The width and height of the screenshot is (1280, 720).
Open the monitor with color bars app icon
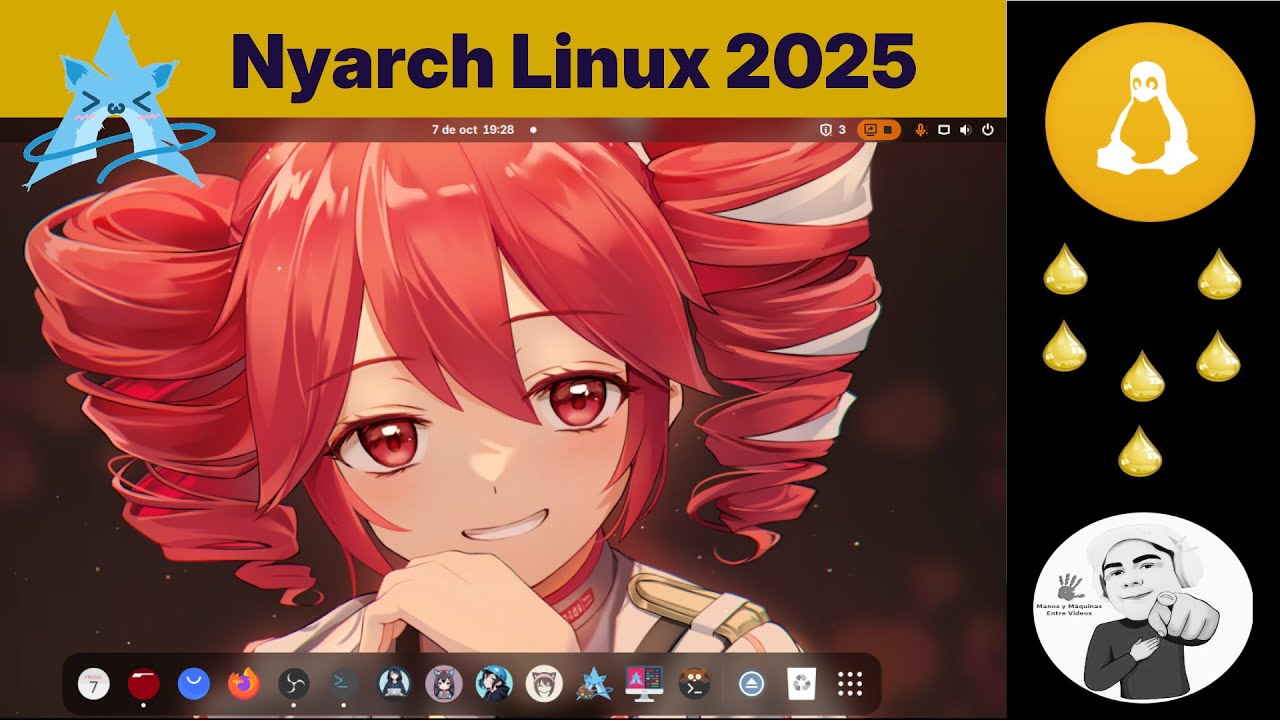(644, 684)
